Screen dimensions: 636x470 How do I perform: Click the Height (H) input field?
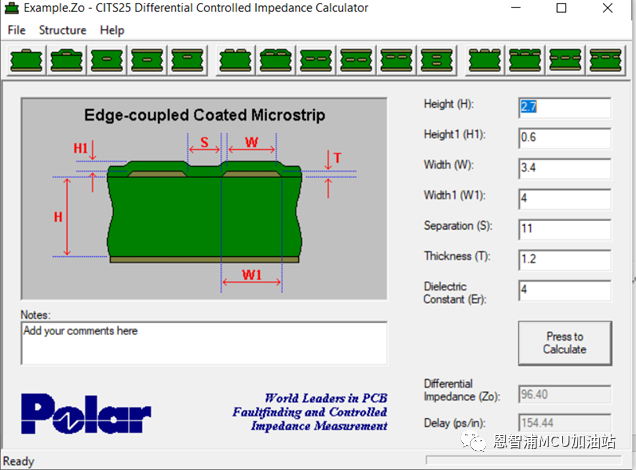coord(563,107)
